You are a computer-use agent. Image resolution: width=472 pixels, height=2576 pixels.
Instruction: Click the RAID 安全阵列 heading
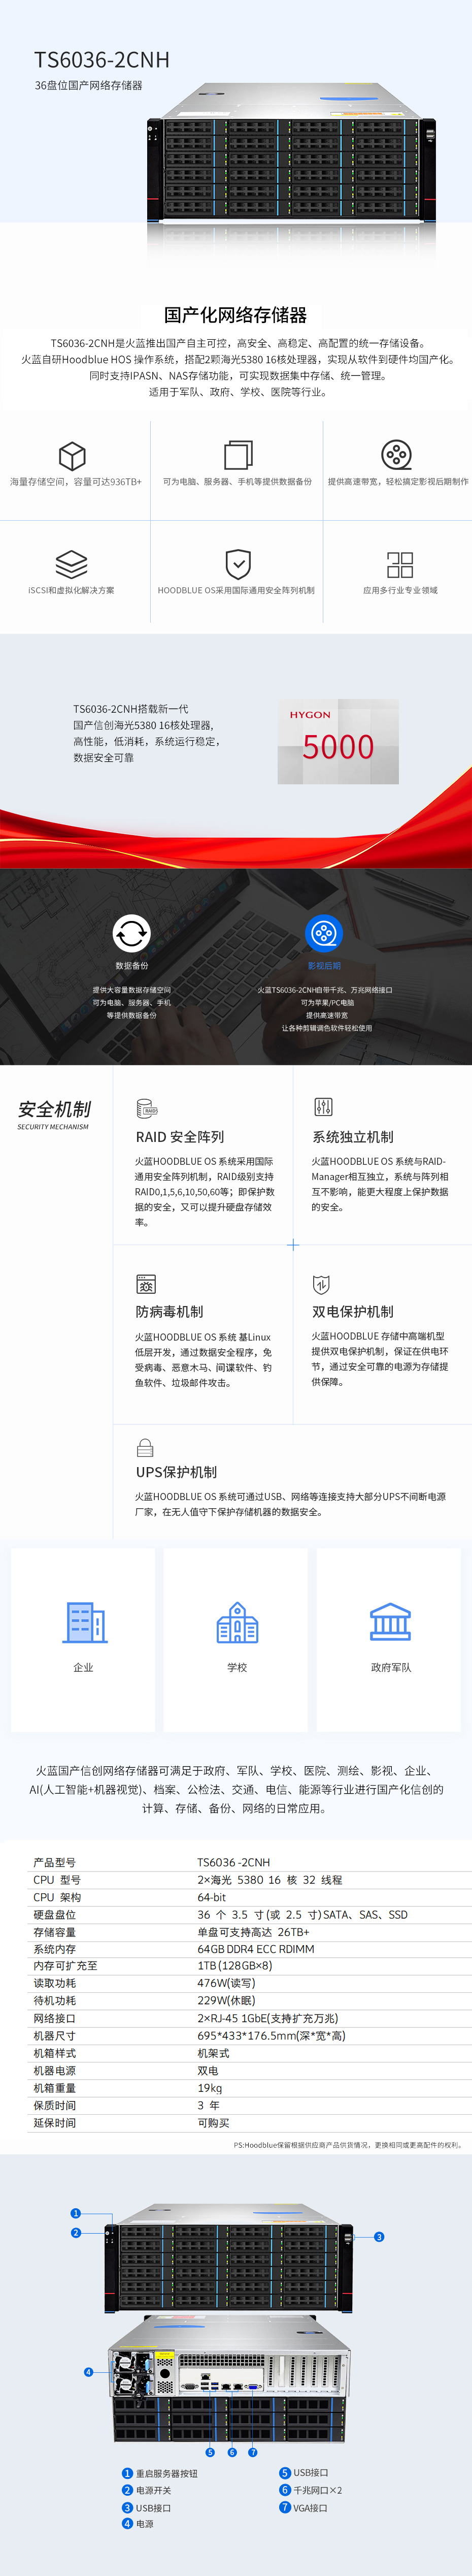(x=180, y=1137)
